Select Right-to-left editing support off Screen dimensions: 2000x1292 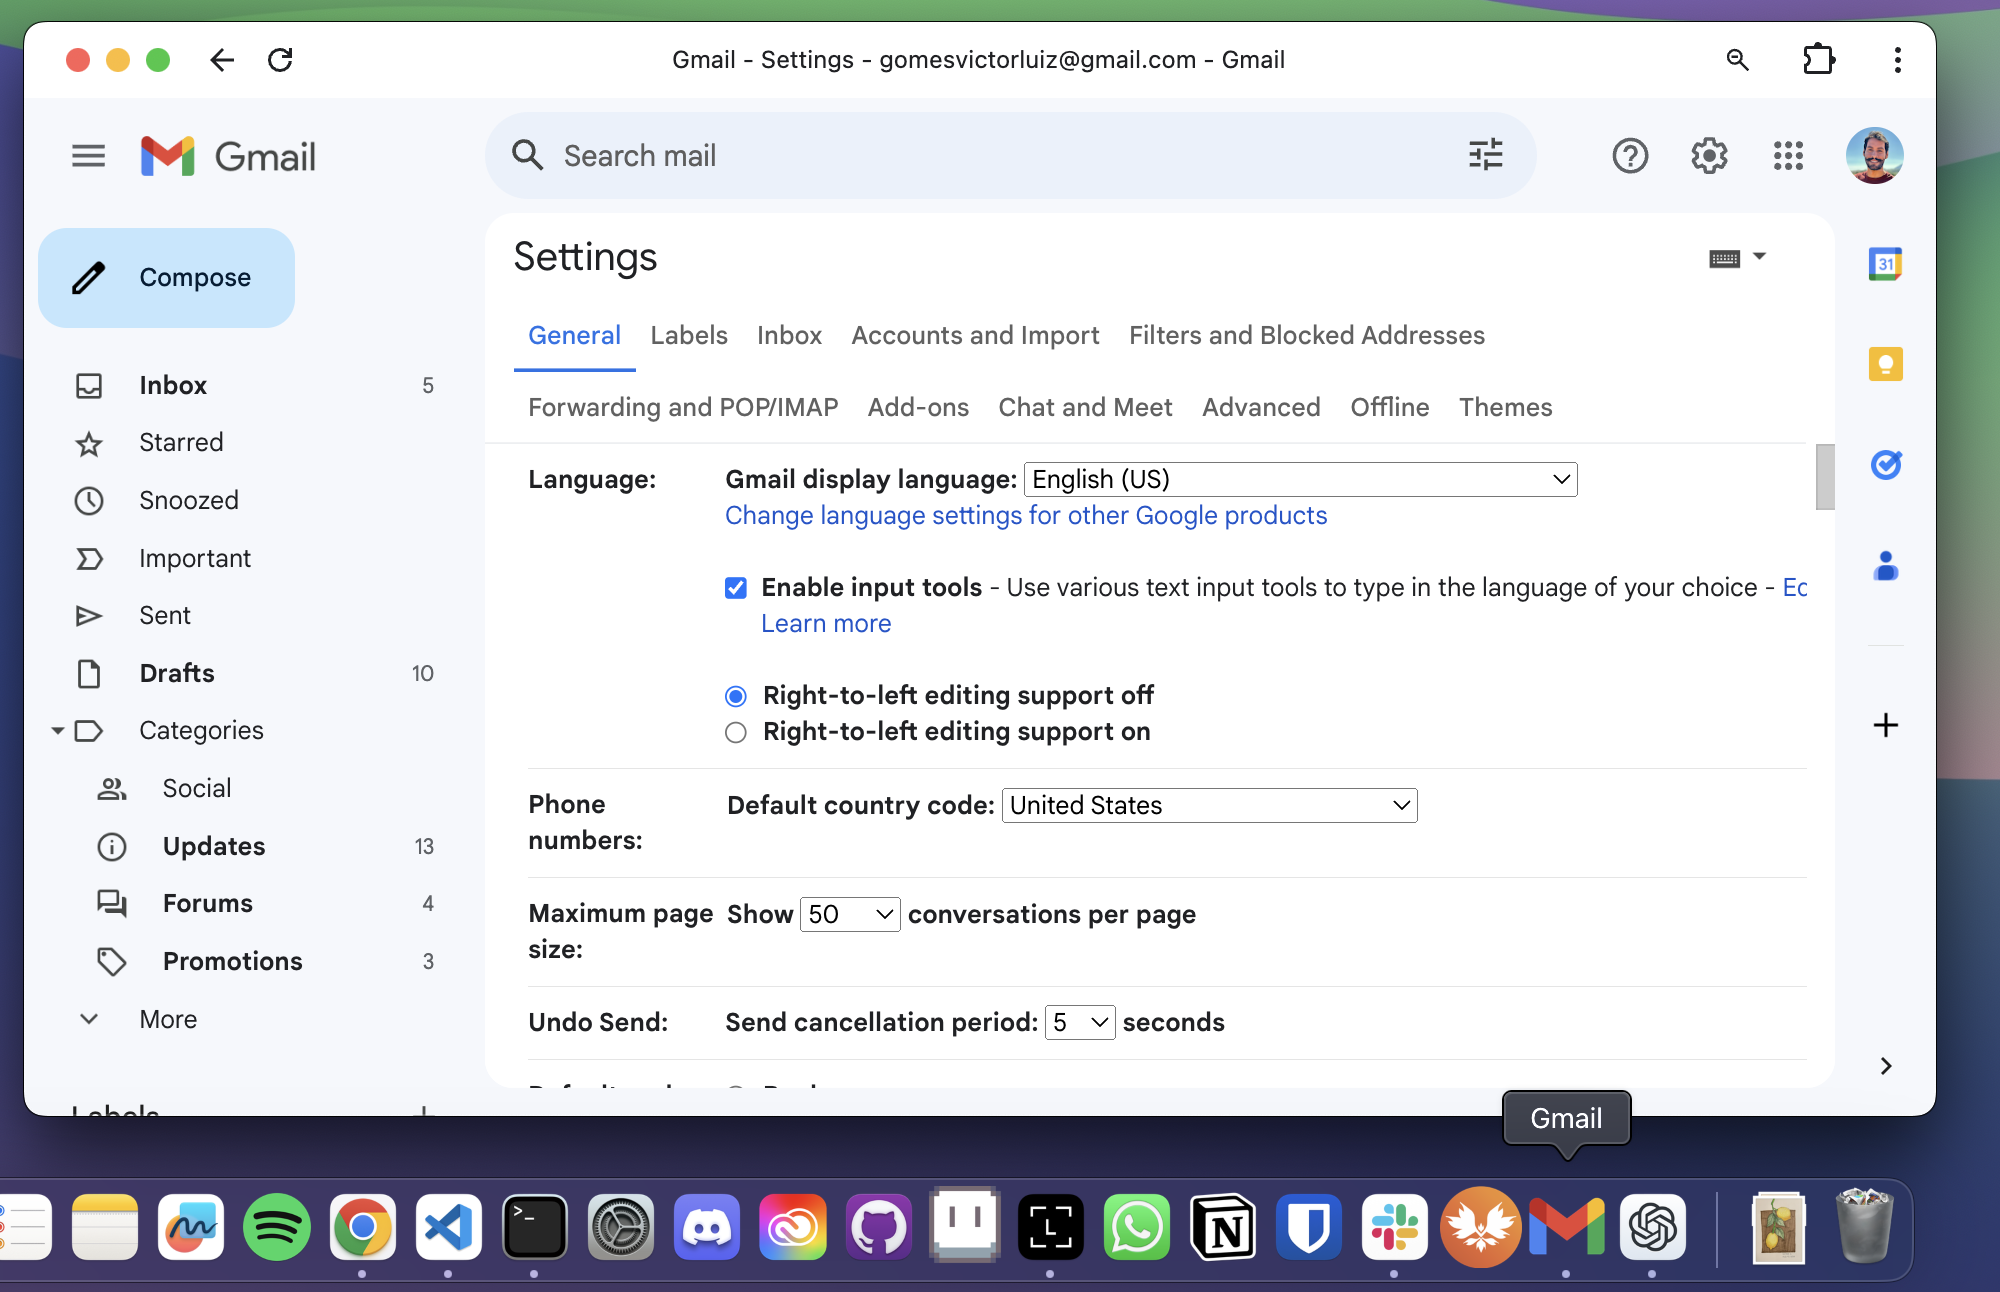(x=736, y=696)
